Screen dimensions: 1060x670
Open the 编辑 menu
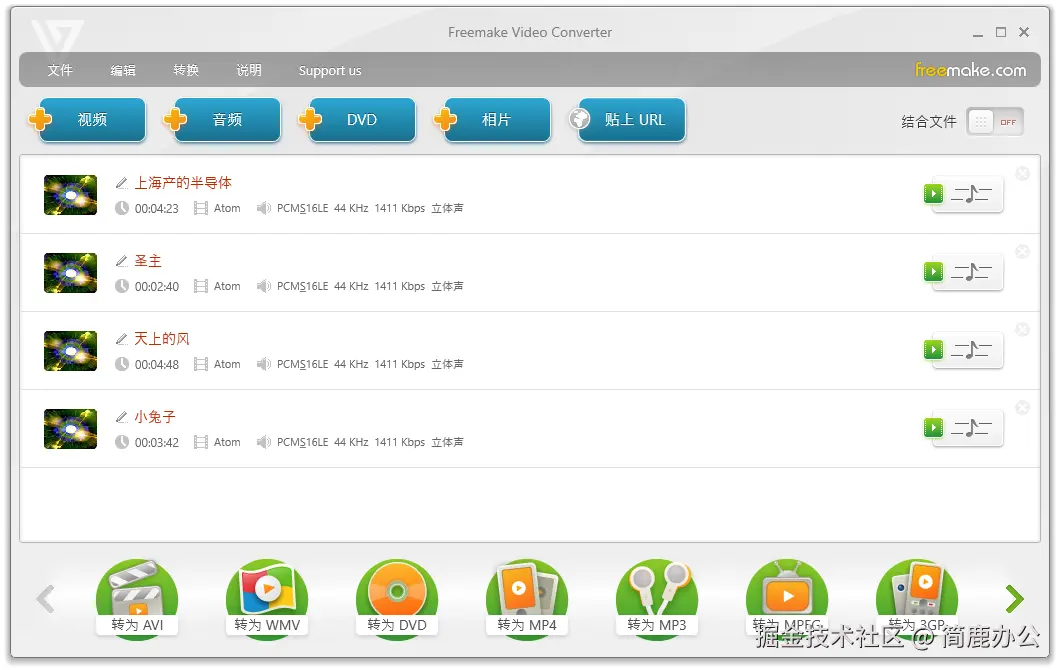pyautogui.click(x=123, y=70)
